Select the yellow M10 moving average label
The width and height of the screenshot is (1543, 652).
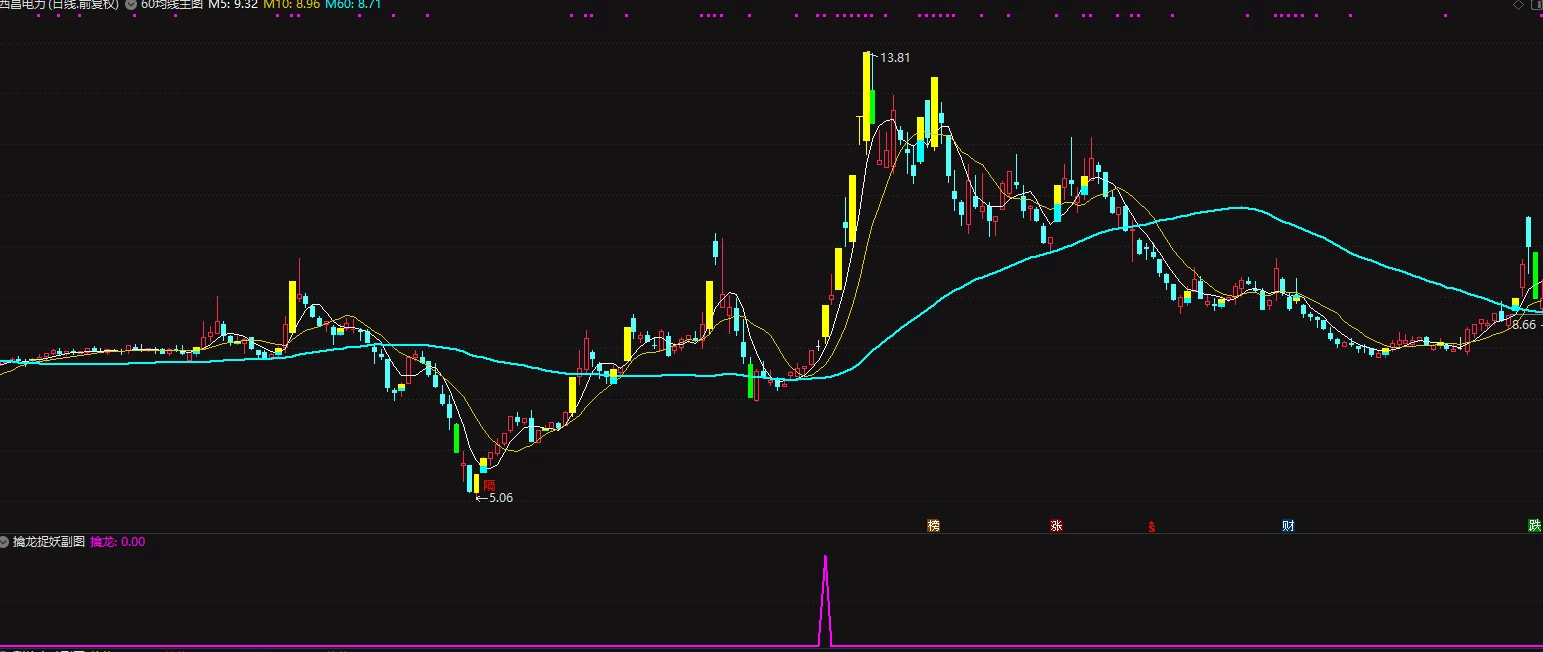tap(291, 5)
